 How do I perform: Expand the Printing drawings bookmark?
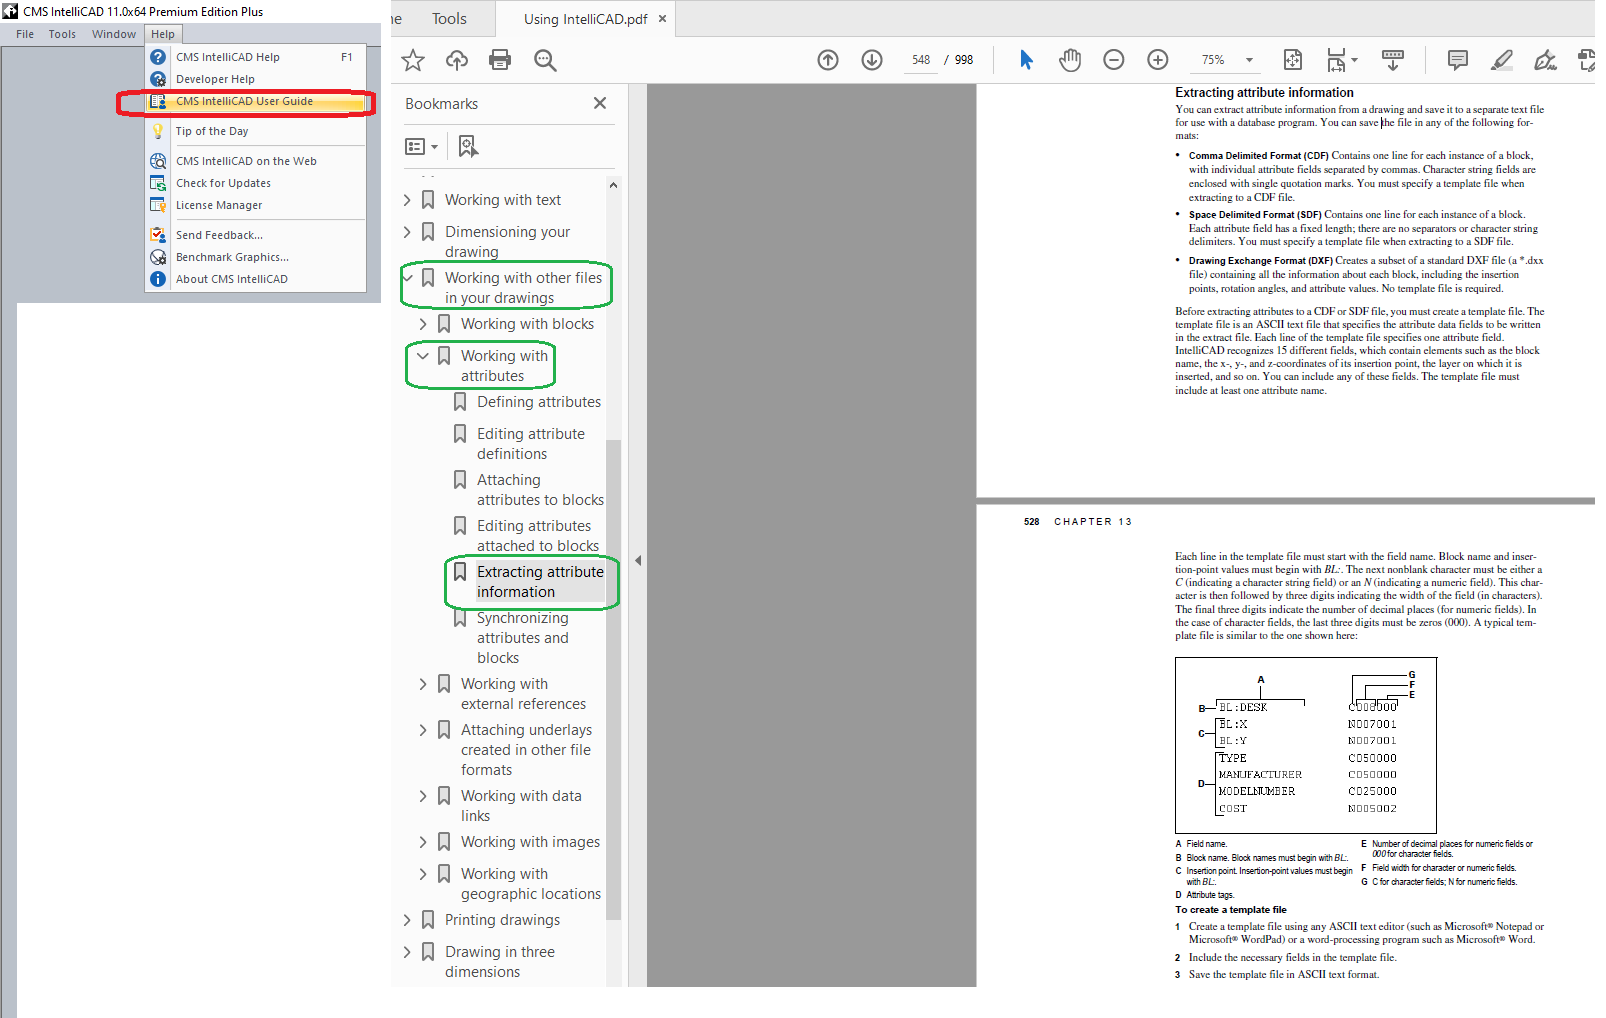pos(407,920)
